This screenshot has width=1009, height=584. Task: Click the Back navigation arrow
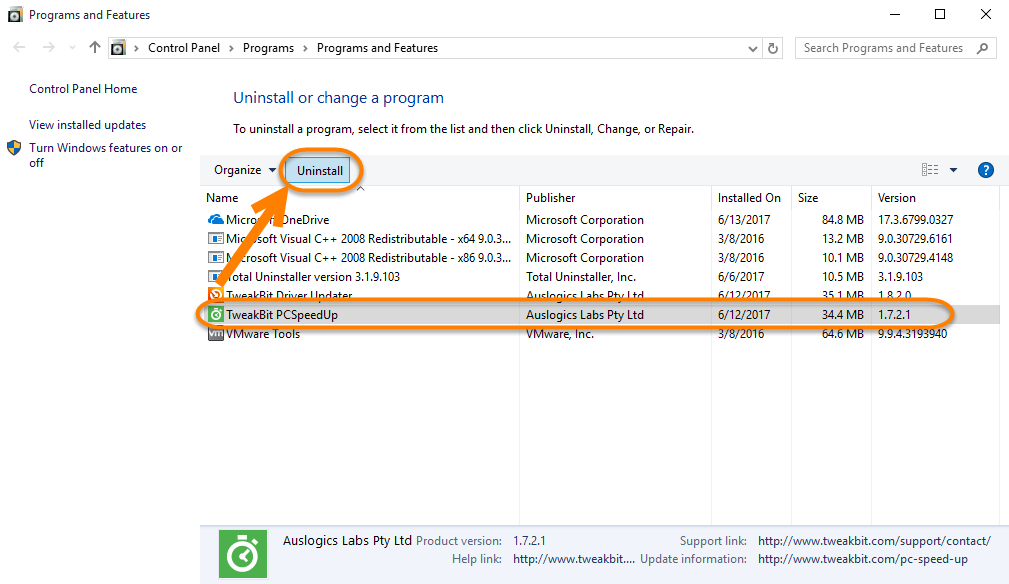19,48
